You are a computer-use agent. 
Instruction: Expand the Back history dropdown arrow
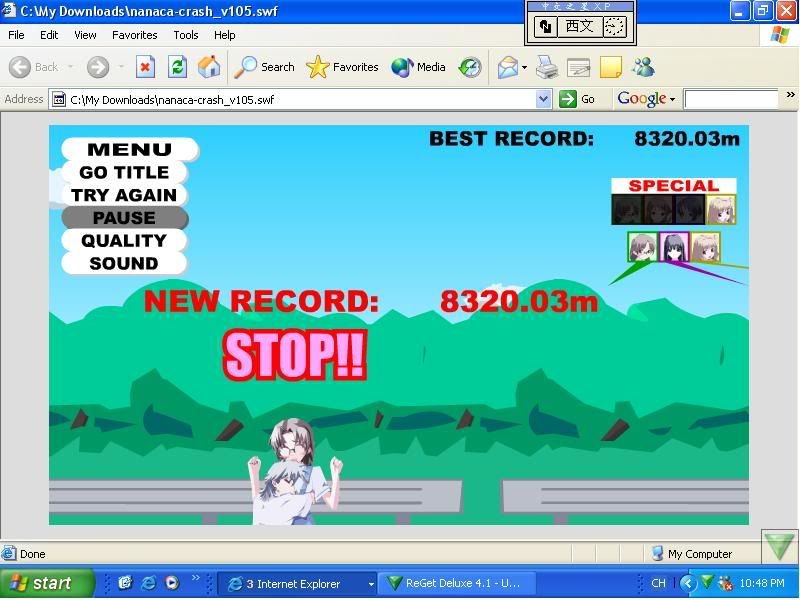click(70, 67)
